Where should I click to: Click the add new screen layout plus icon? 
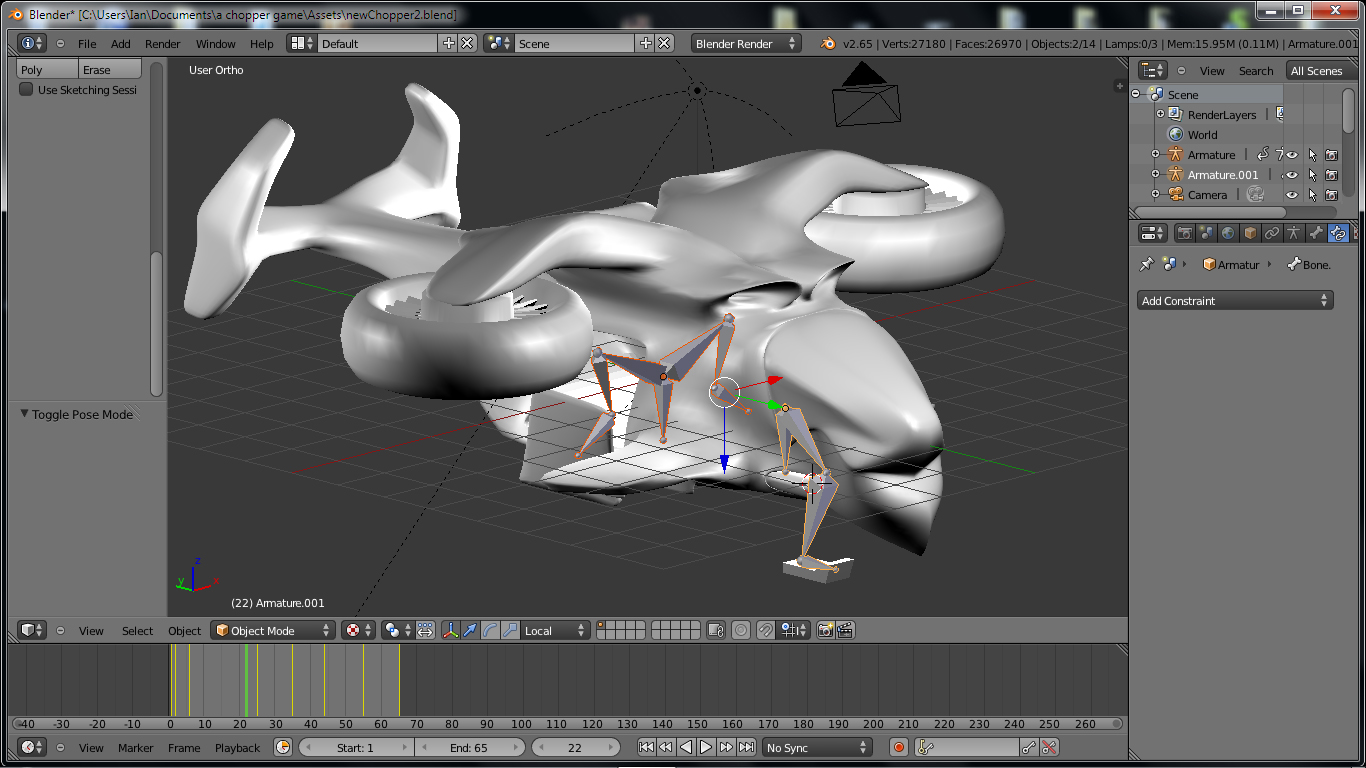pos(449,43)
